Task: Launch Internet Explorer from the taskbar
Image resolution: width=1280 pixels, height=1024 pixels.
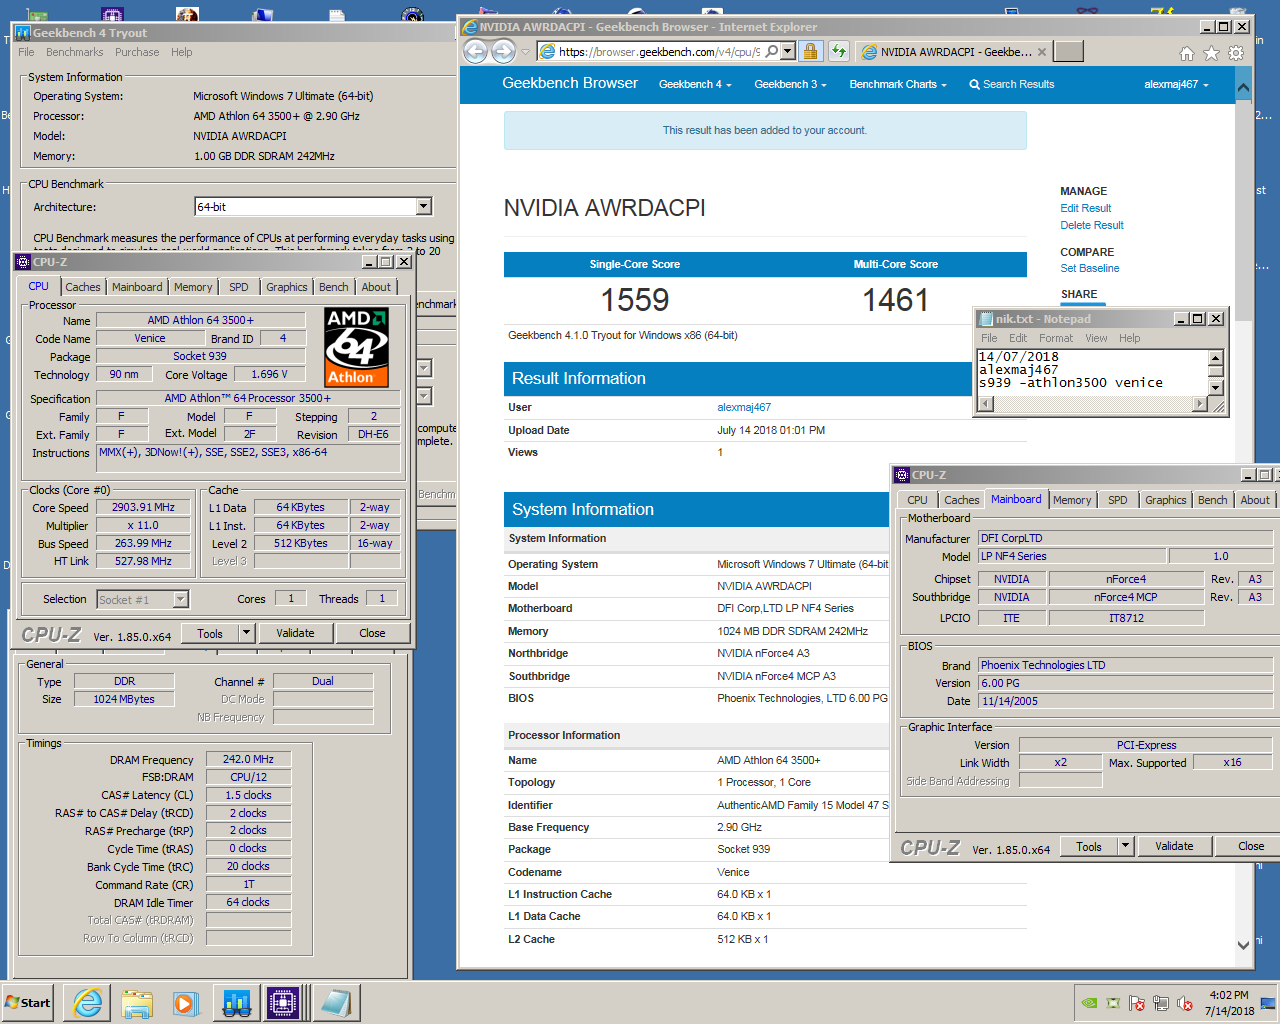Action: point(88,1003)
